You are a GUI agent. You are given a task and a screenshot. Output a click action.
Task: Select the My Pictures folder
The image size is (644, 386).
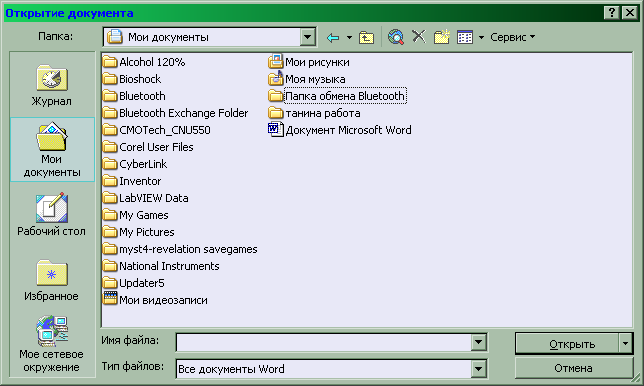[x=139, y=232]
